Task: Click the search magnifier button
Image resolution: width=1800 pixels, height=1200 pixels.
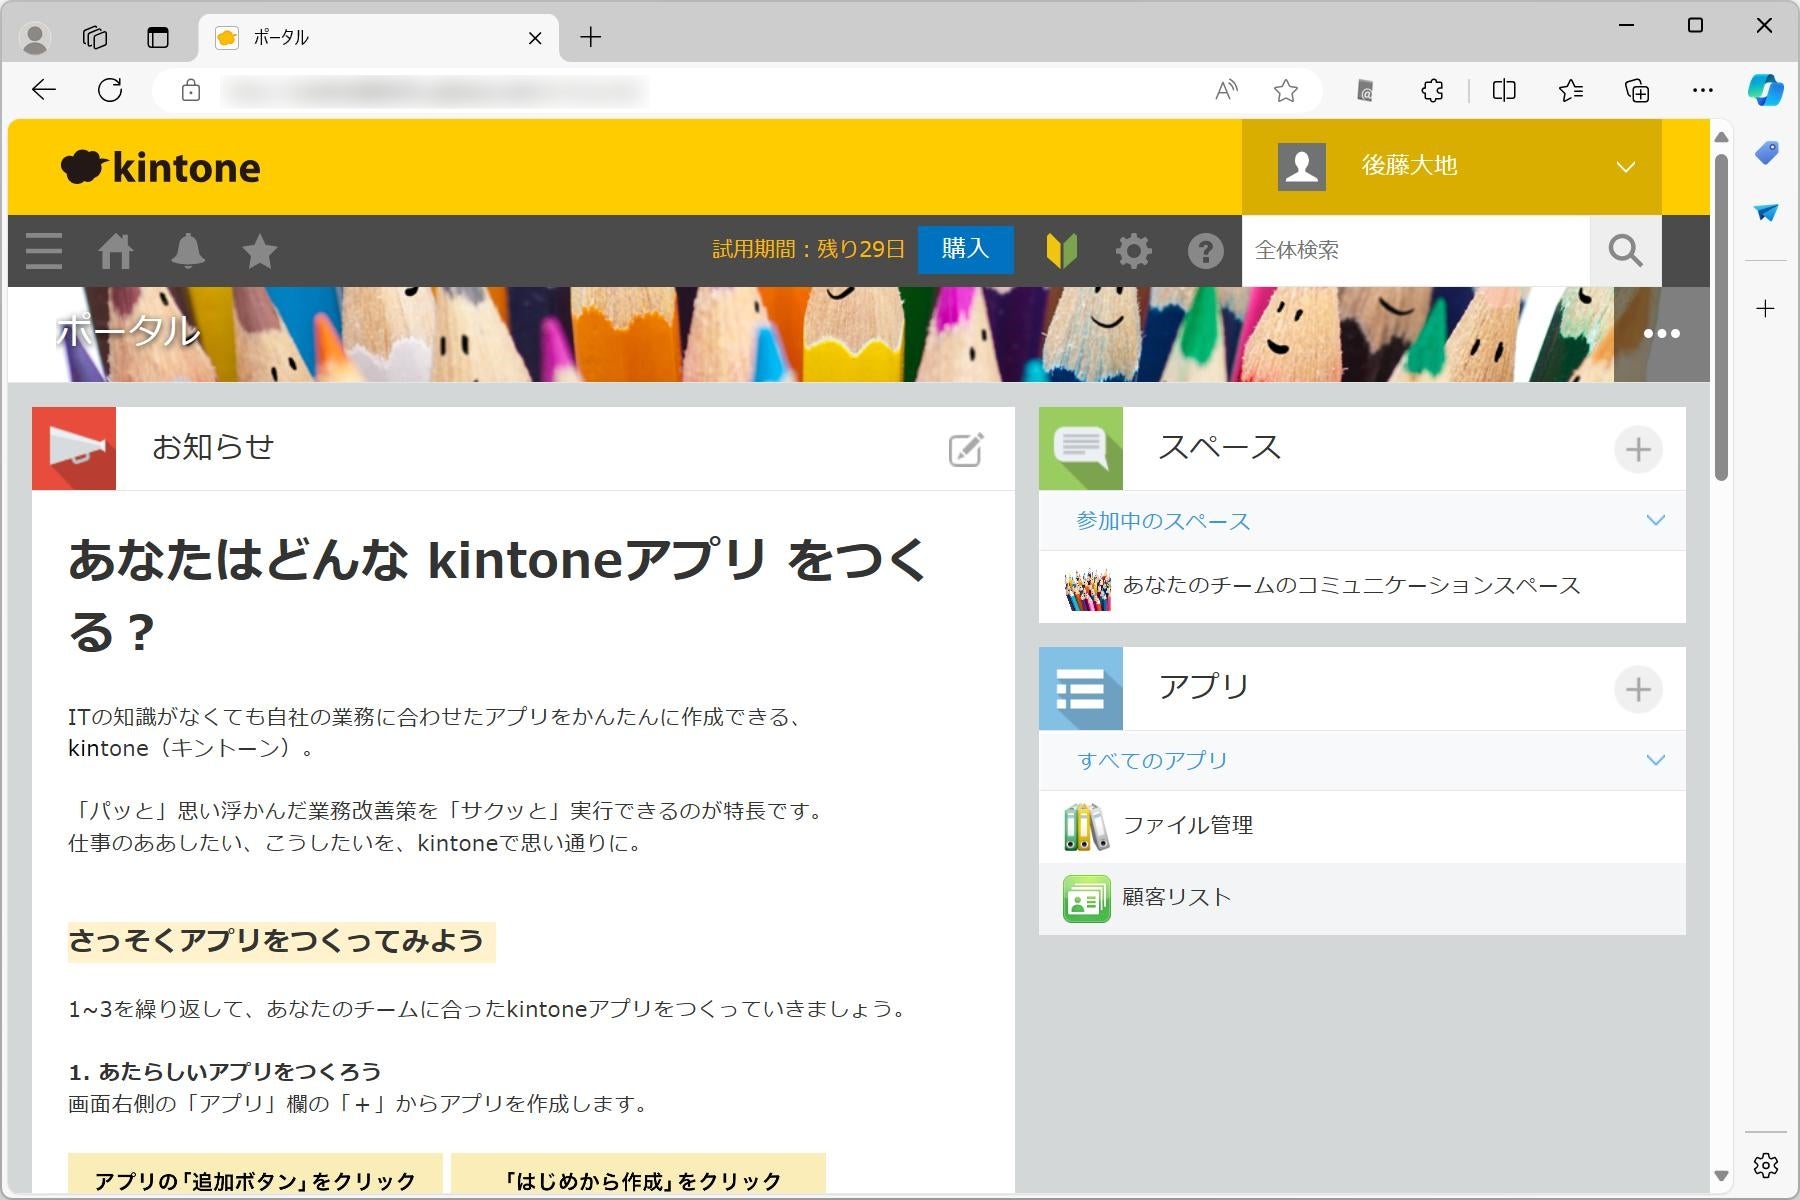Action: point(1626,251)
